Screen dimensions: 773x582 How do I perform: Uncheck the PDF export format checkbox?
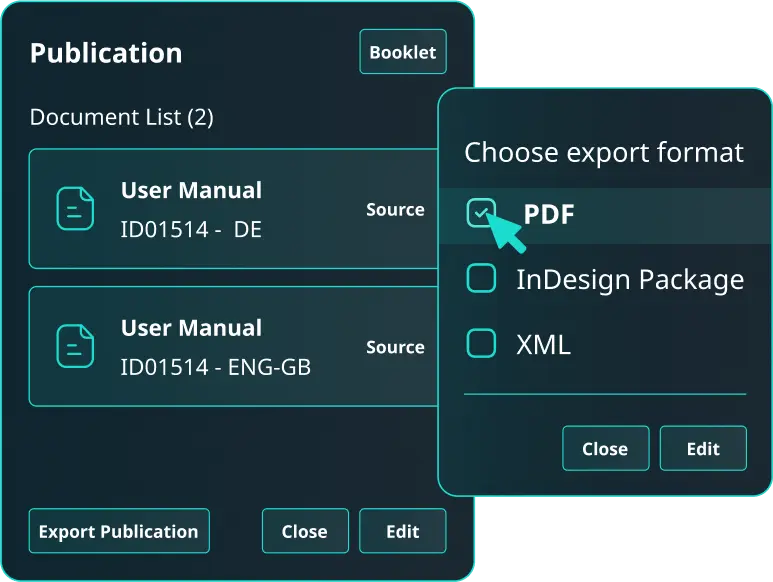pyautogui.click(x=481, y=213)
